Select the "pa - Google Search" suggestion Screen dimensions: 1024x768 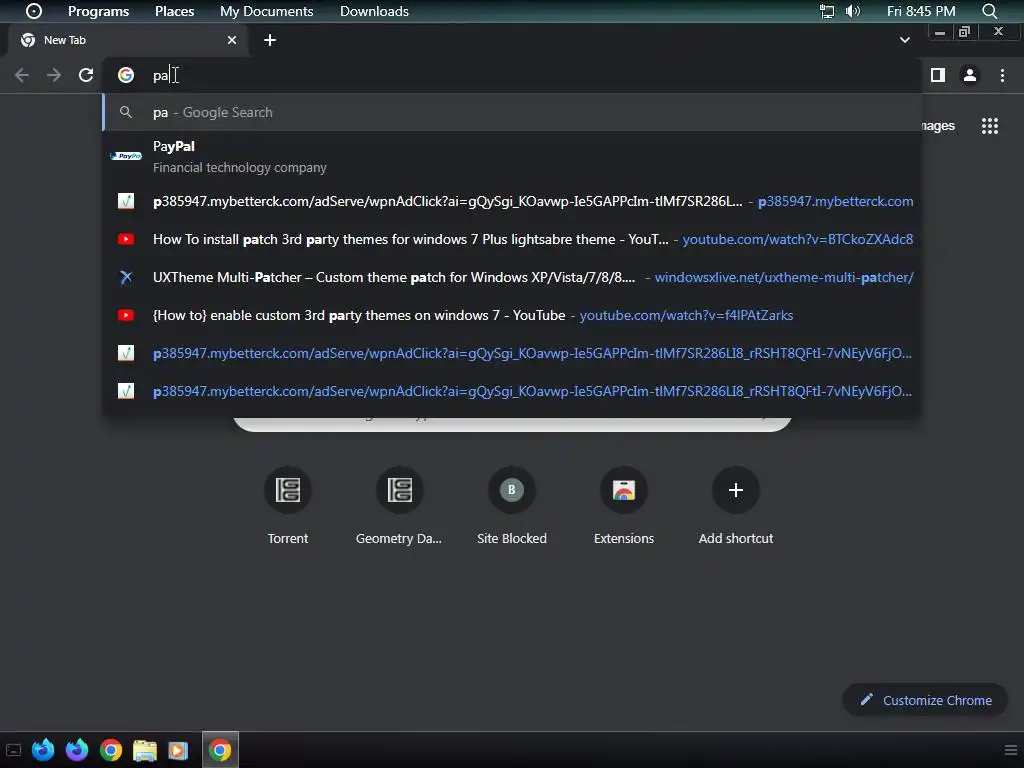[x=512, y=112]
